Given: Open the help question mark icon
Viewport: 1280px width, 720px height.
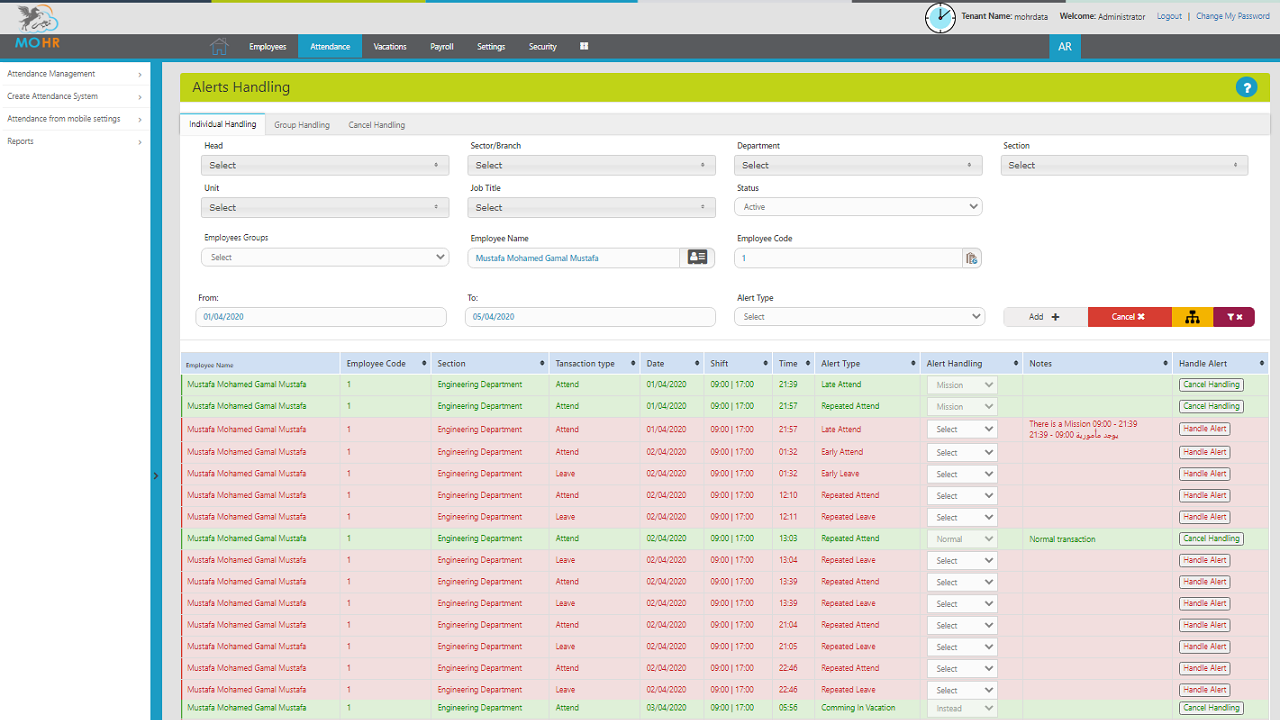Looking at the screenshot, I should click(x=1246, y=87).
